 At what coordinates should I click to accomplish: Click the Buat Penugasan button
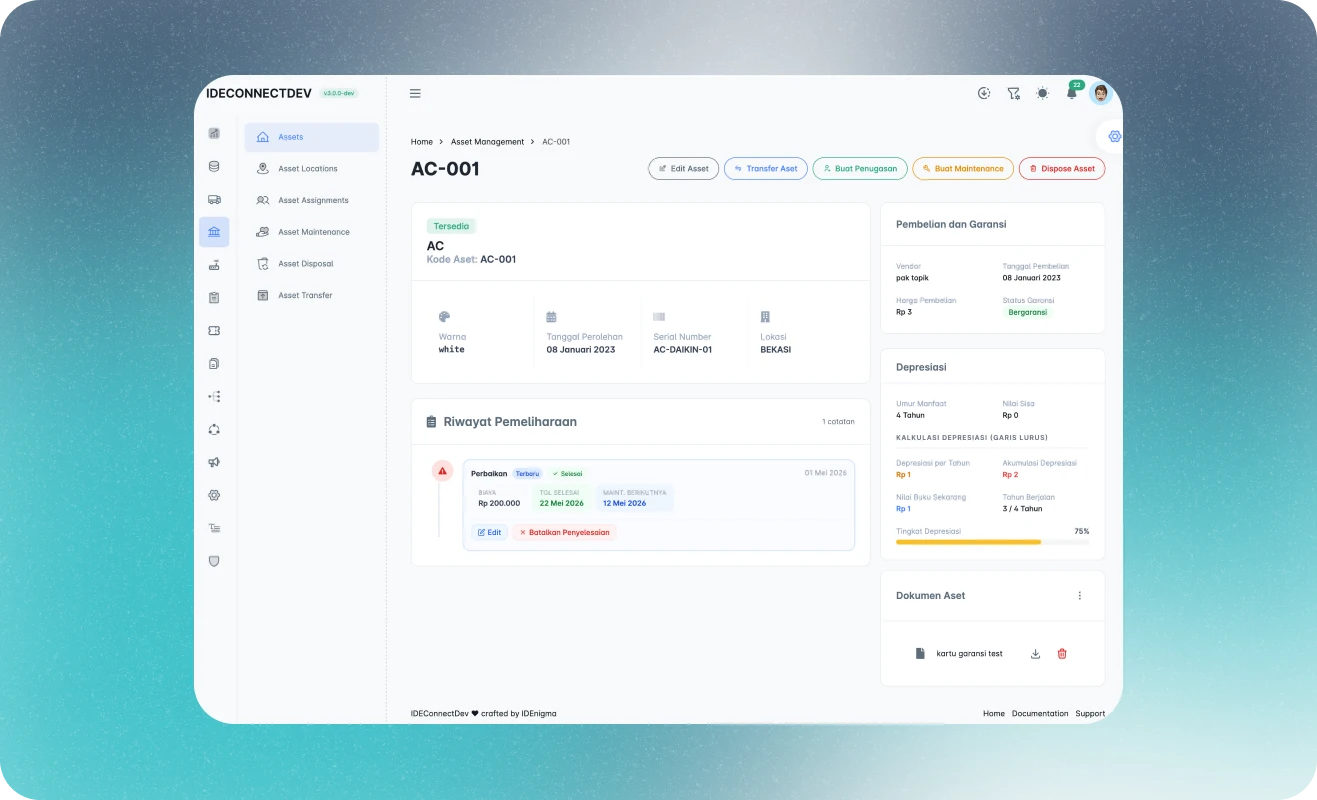pyautogui.click(x=860, y=169)
